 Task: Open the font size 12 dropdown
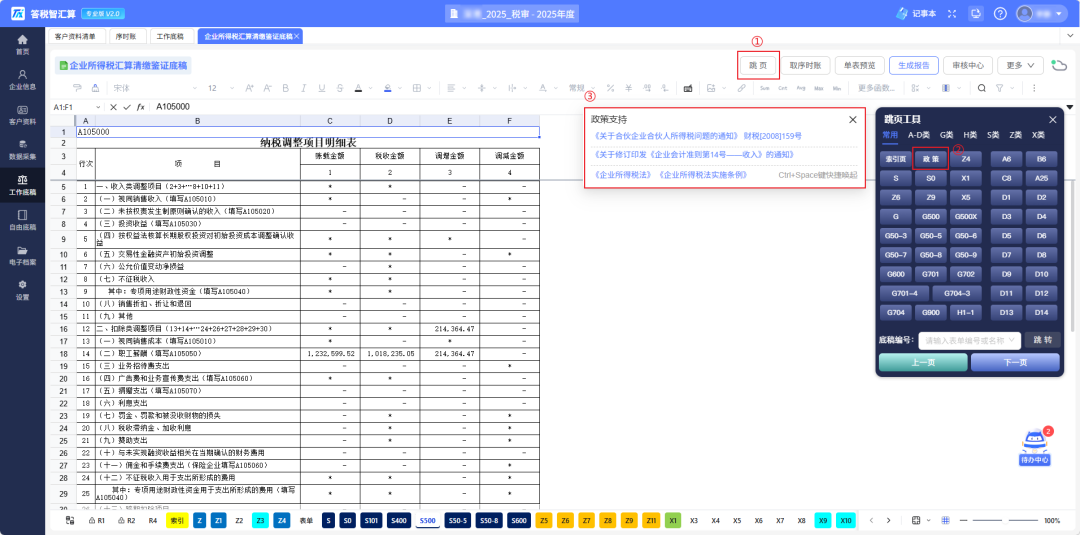click(x=221, y=88)
